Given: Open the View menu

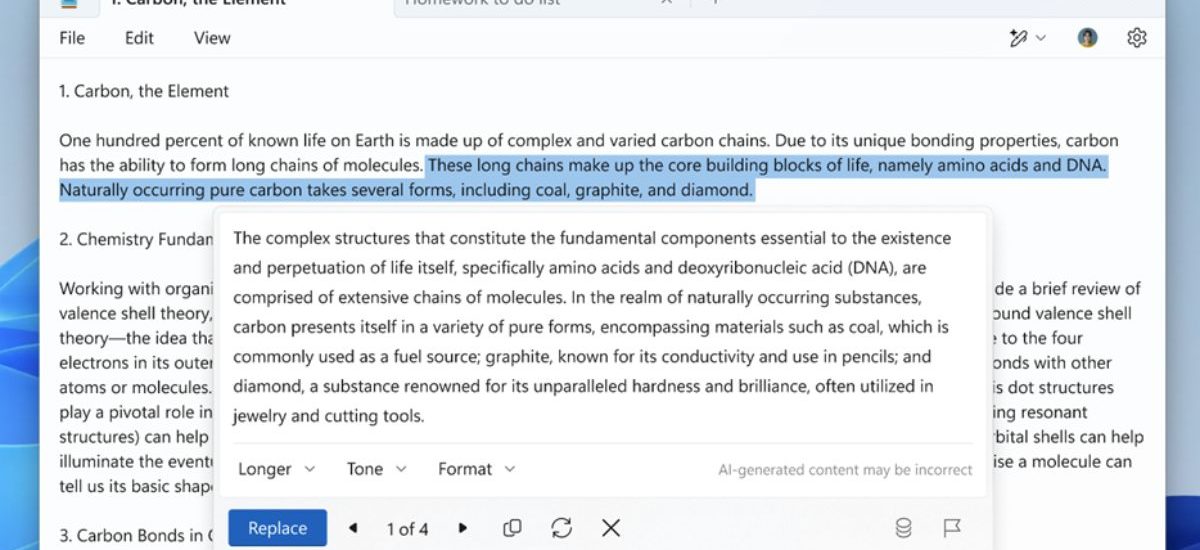Looking at the screenshot, I should (x=212, y=38).
